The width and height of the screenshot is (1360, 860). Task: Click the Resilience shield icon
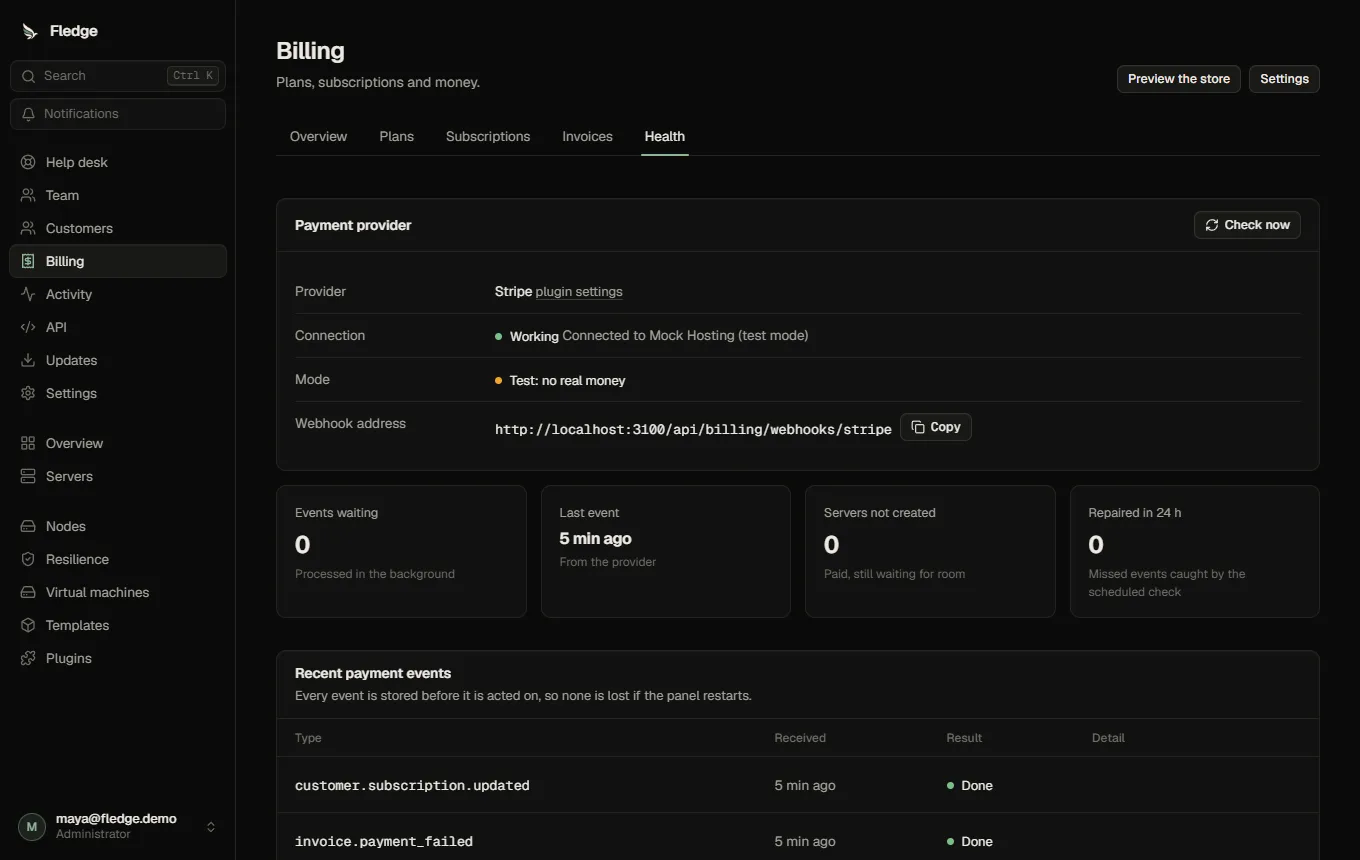point(28,559)
